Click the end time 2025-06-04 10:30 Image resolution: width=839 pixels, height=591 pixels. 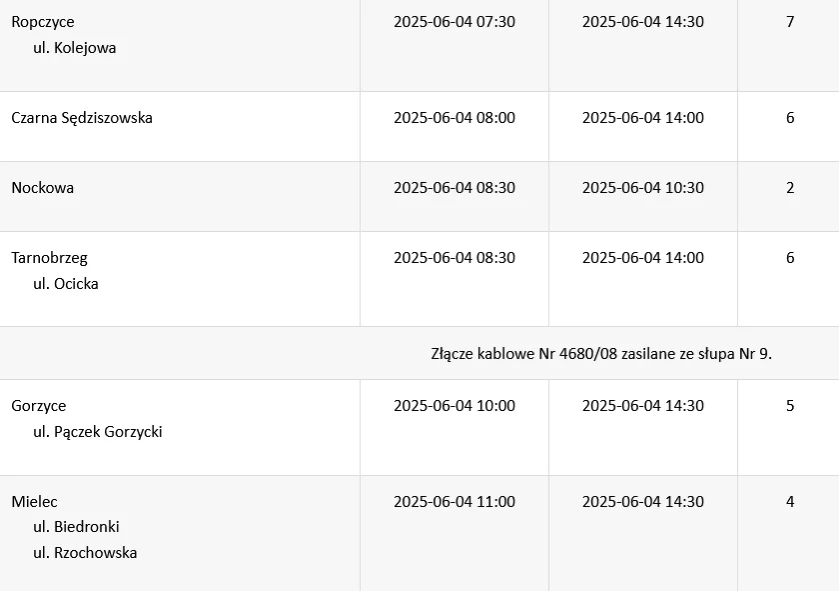[643, 188]
